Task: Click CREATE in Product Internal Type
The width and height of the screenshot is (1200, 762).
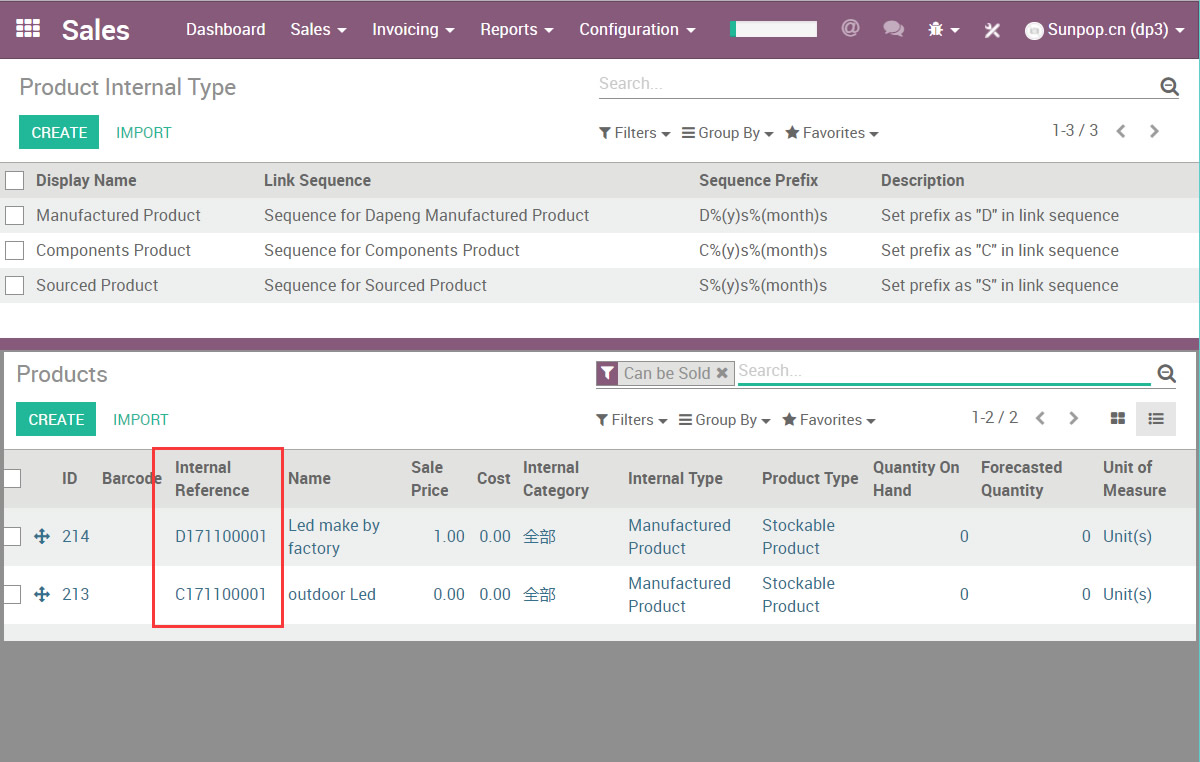Action: 59,133
